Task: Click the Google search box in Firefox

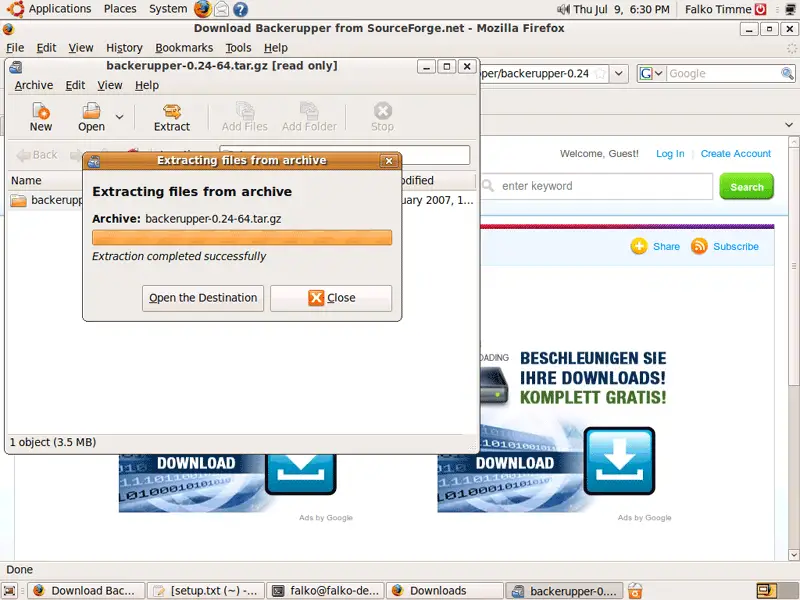Action: [x=722, y=73]
